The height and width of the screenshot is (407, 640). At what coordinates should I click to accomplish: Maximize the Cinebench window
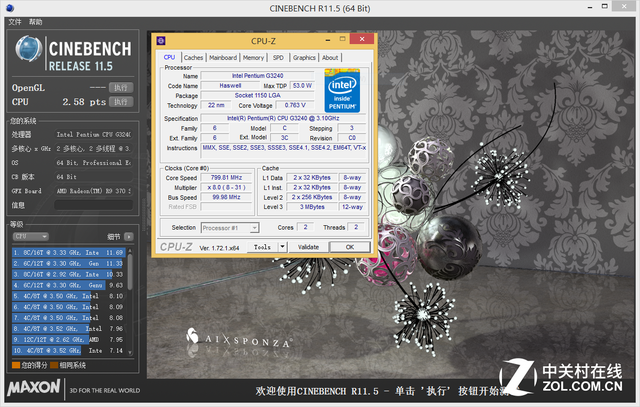605,6
